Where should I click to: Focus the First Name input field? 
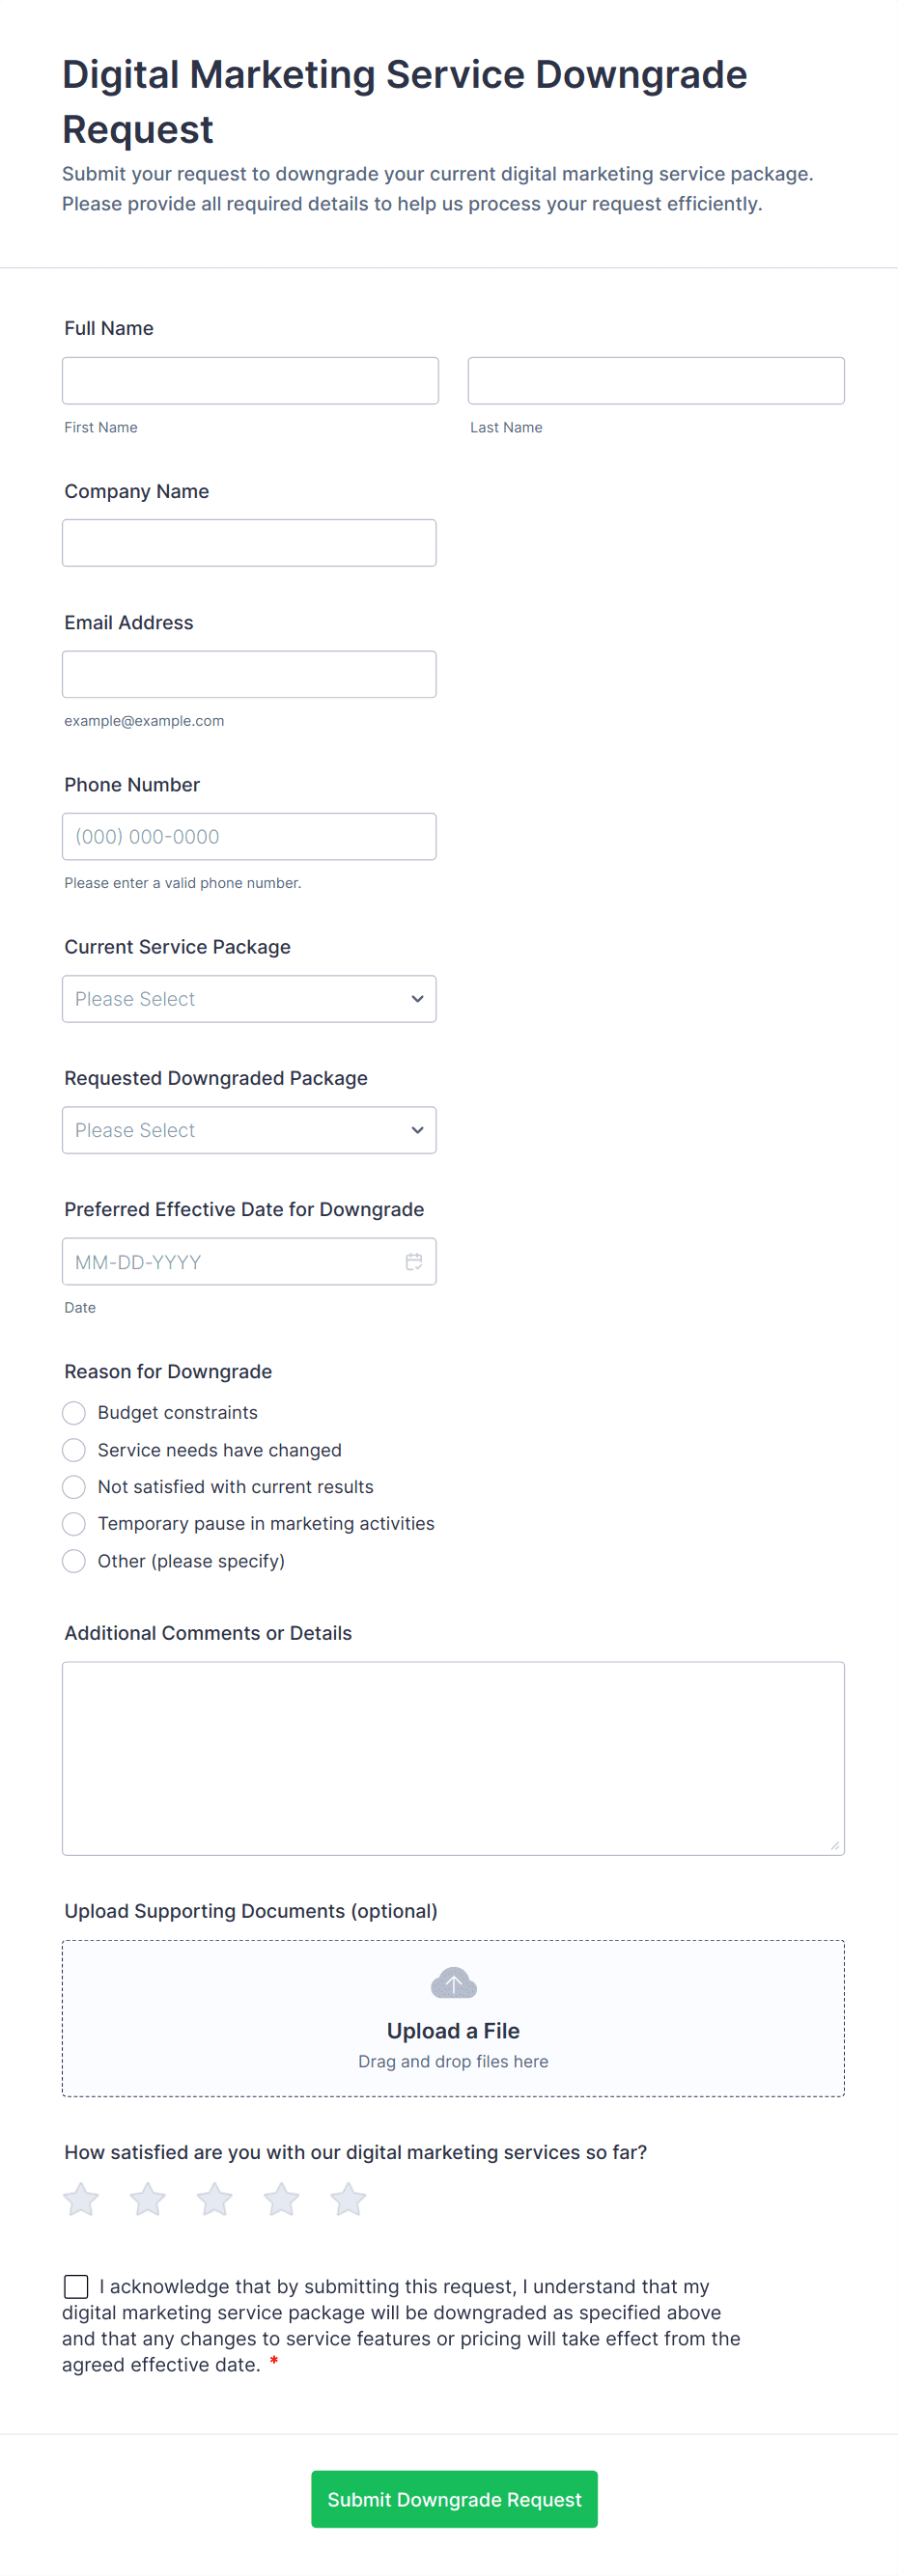coord(250,380)
